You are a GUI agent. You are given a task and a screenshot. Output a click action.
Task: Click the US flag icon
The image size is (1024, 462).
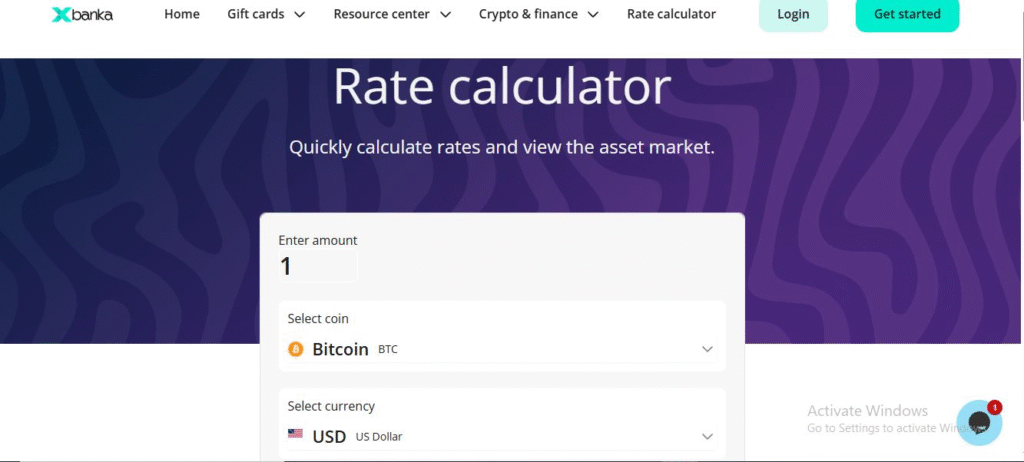(295, 434)
